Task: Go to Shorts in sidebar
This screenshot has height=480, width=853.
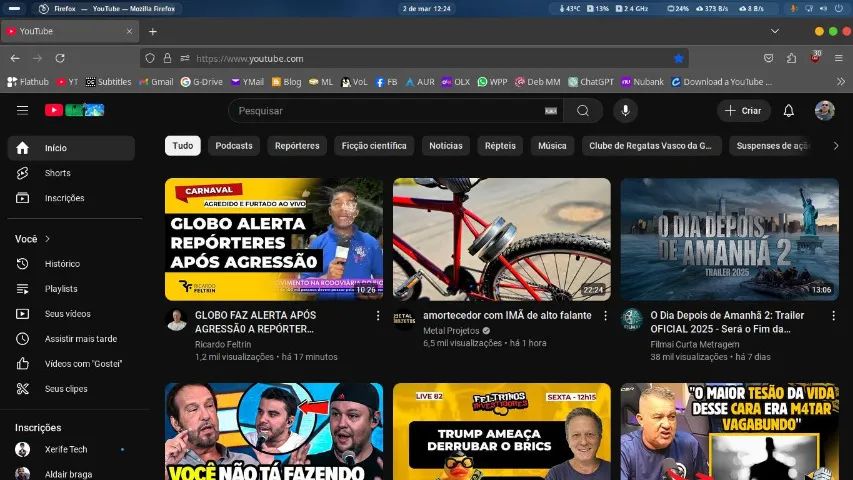Action: pyautogui.click(x=71, y=173)
